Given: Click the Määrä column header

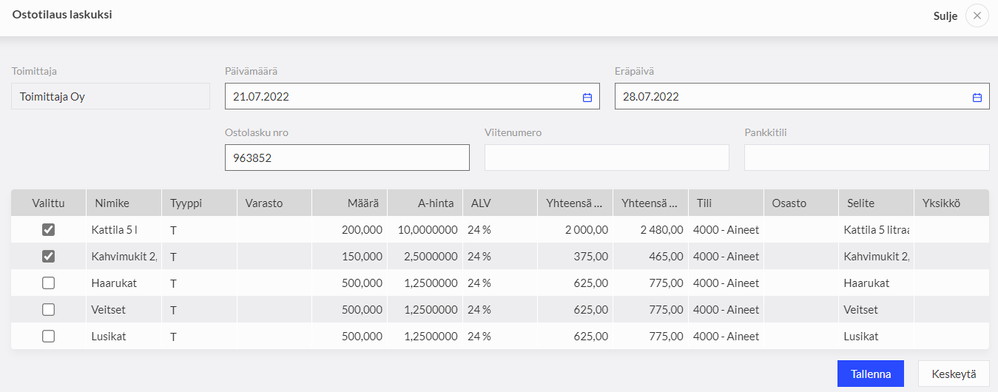Looking at the screenshot, I should pyautogui.click(x=350, y=203).
